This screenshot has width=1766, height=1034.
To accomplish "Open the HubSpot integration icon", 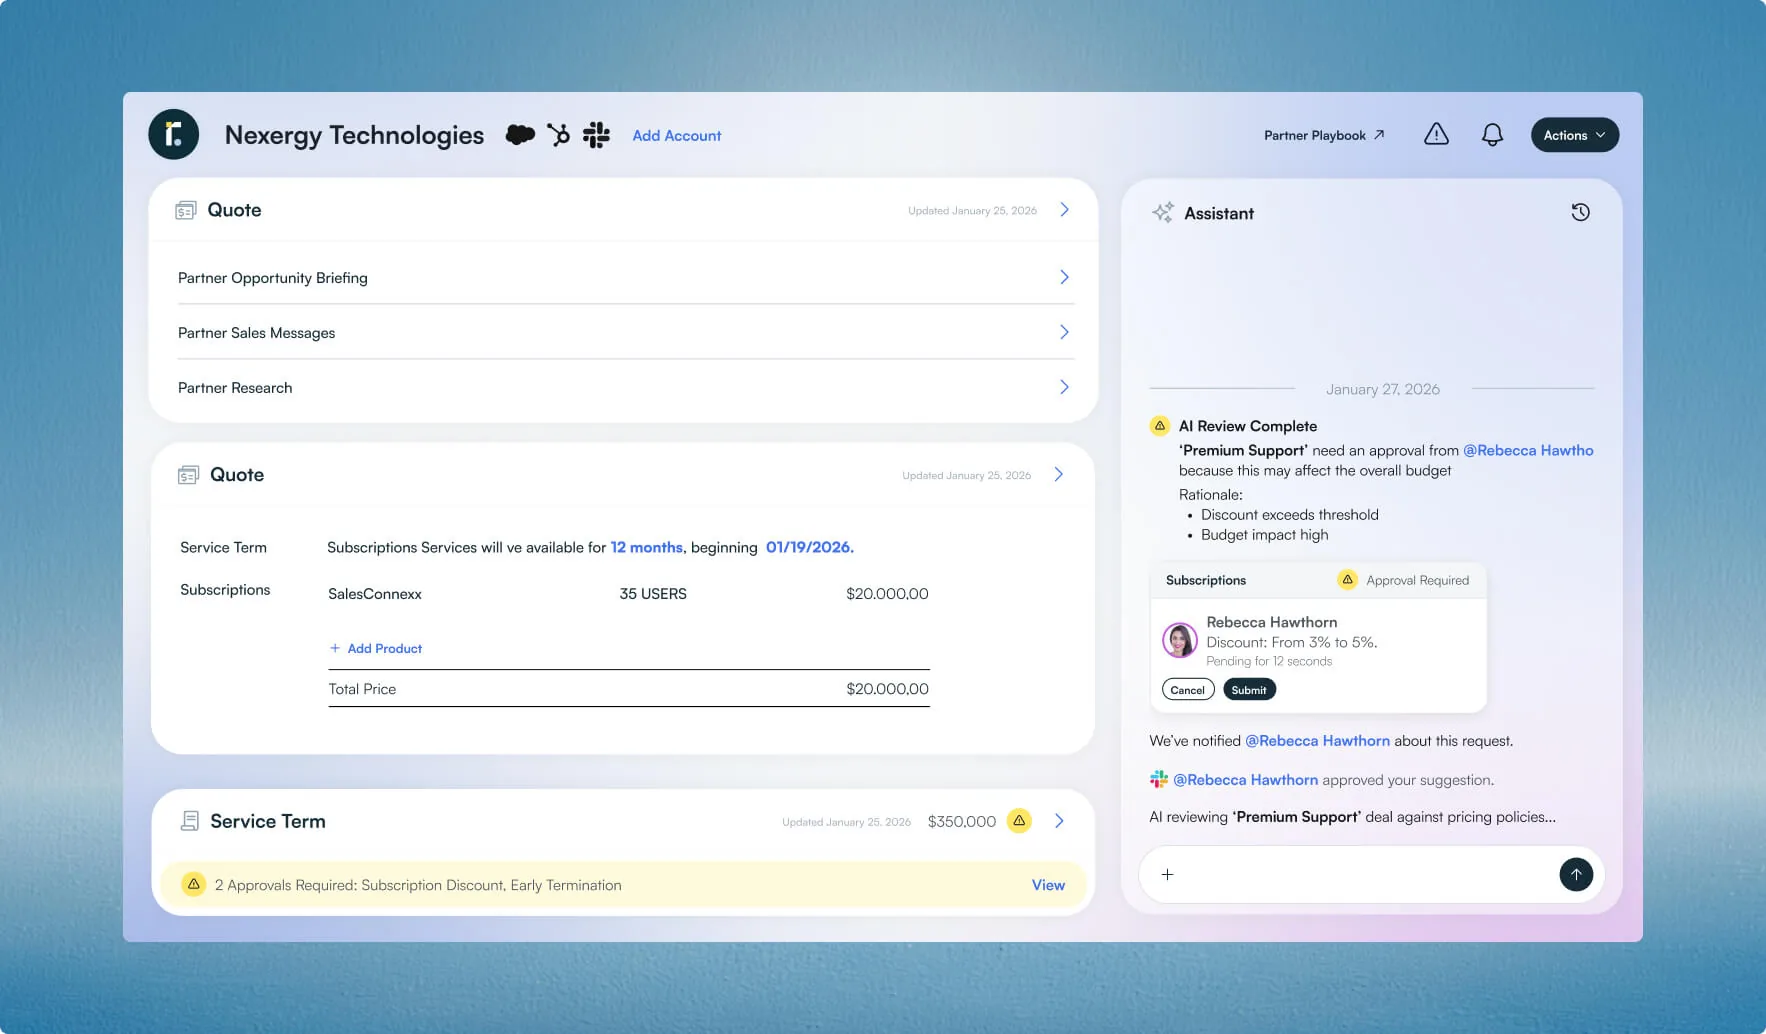I will (558, 135).
